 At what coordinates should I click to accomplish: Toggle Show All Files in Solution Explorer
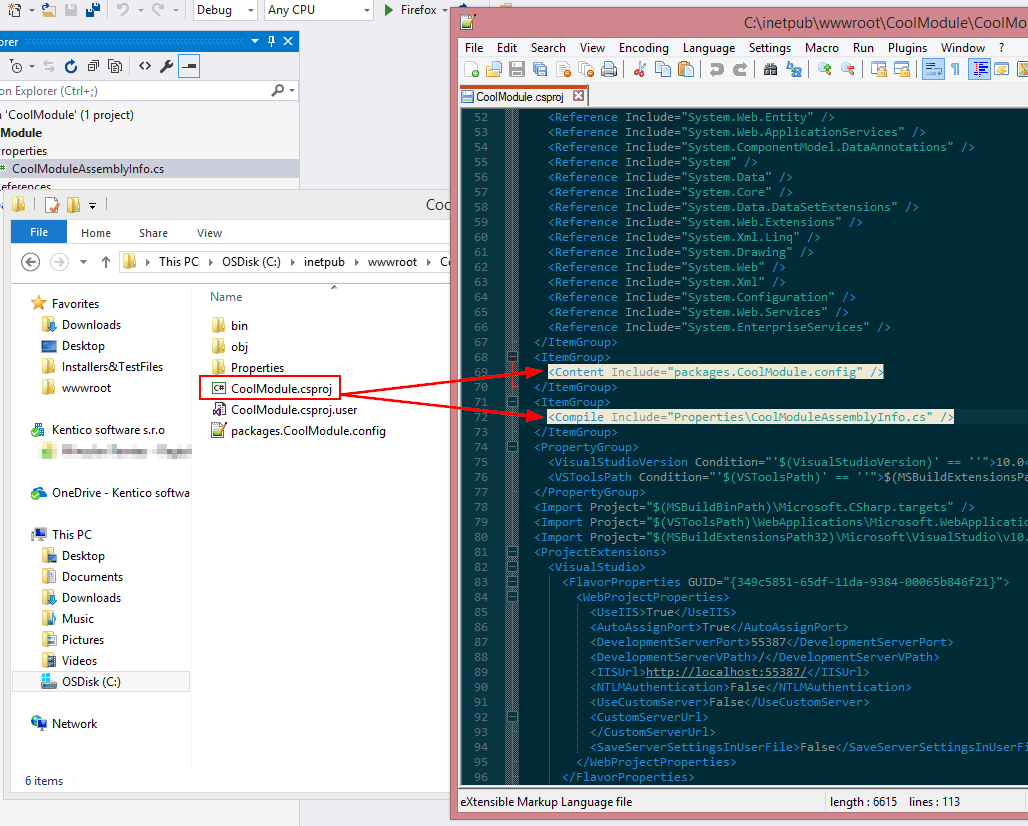tap(115, 66)
